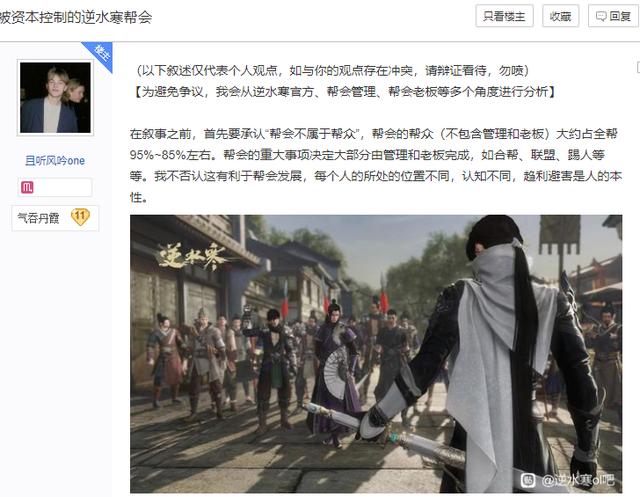Screen dimensions: 640x497
Task: Click the 只看楼主 button
Action: 504,16
